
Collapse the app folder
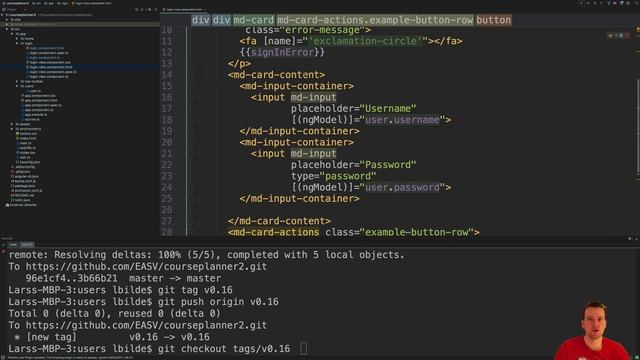coord(12,34)
